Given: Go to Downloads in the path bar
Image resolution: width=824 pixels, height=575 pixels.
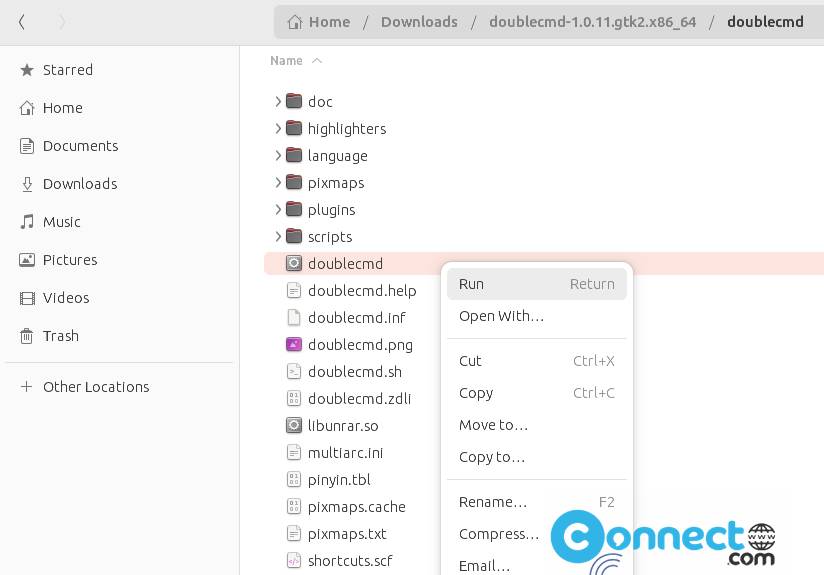Looking at the screenshot, I should pyautogui.click(x=419, y=22).
